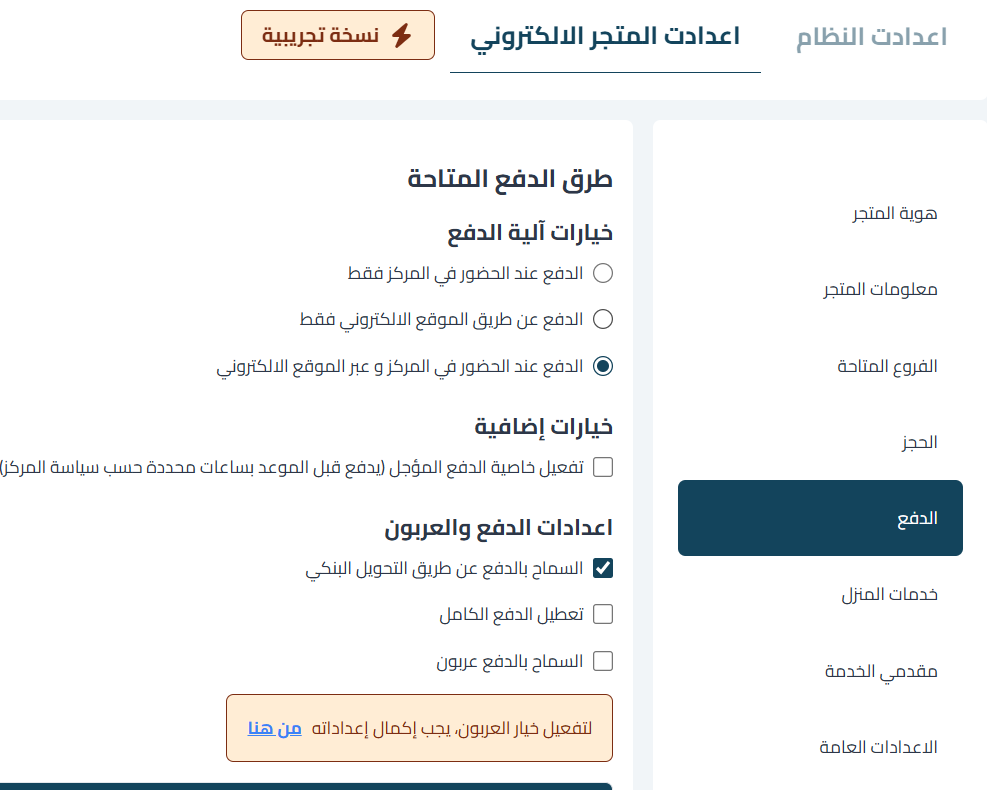Select الدفع عند الحضور في المركز فقط
The width and height of the screenshot is (987, 790).
[x=603, y=272]
